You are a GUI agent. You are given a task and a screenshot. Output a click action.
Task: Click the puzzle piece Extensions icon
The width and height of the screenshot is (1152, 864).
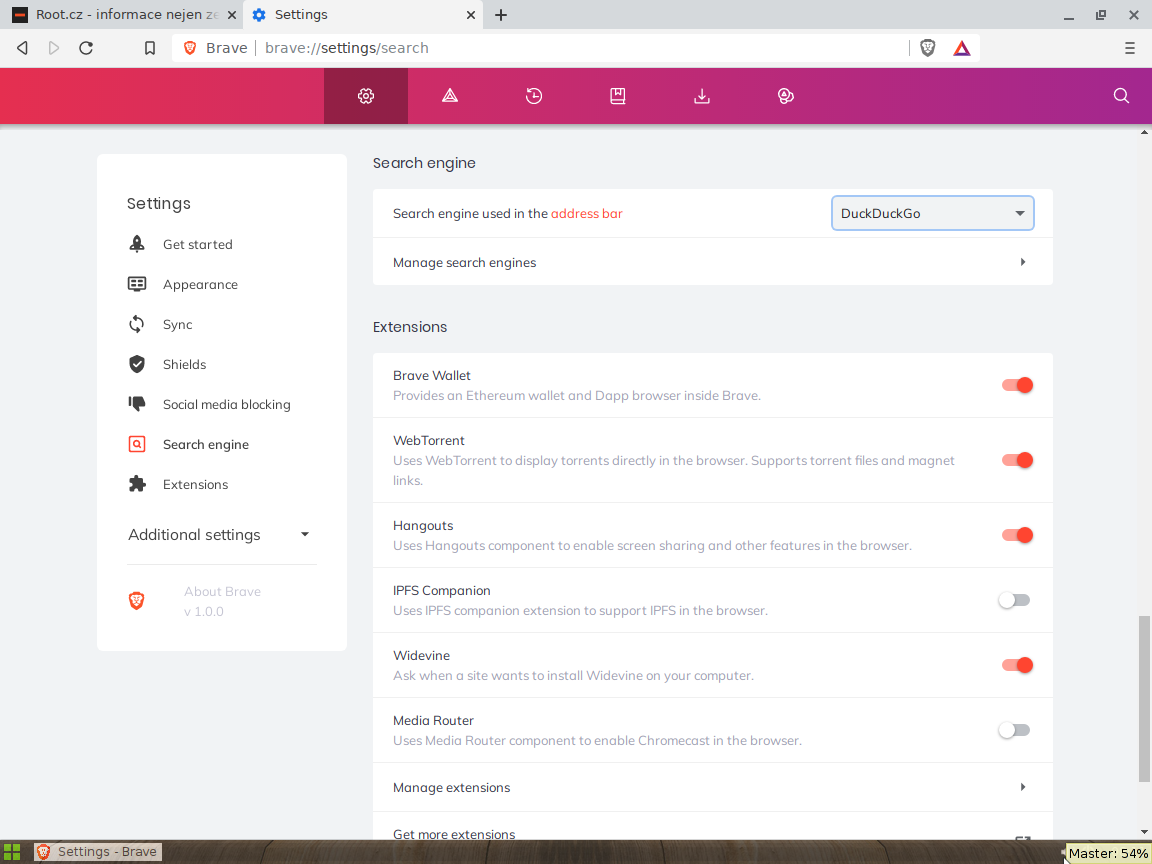[x=137, y=484]
